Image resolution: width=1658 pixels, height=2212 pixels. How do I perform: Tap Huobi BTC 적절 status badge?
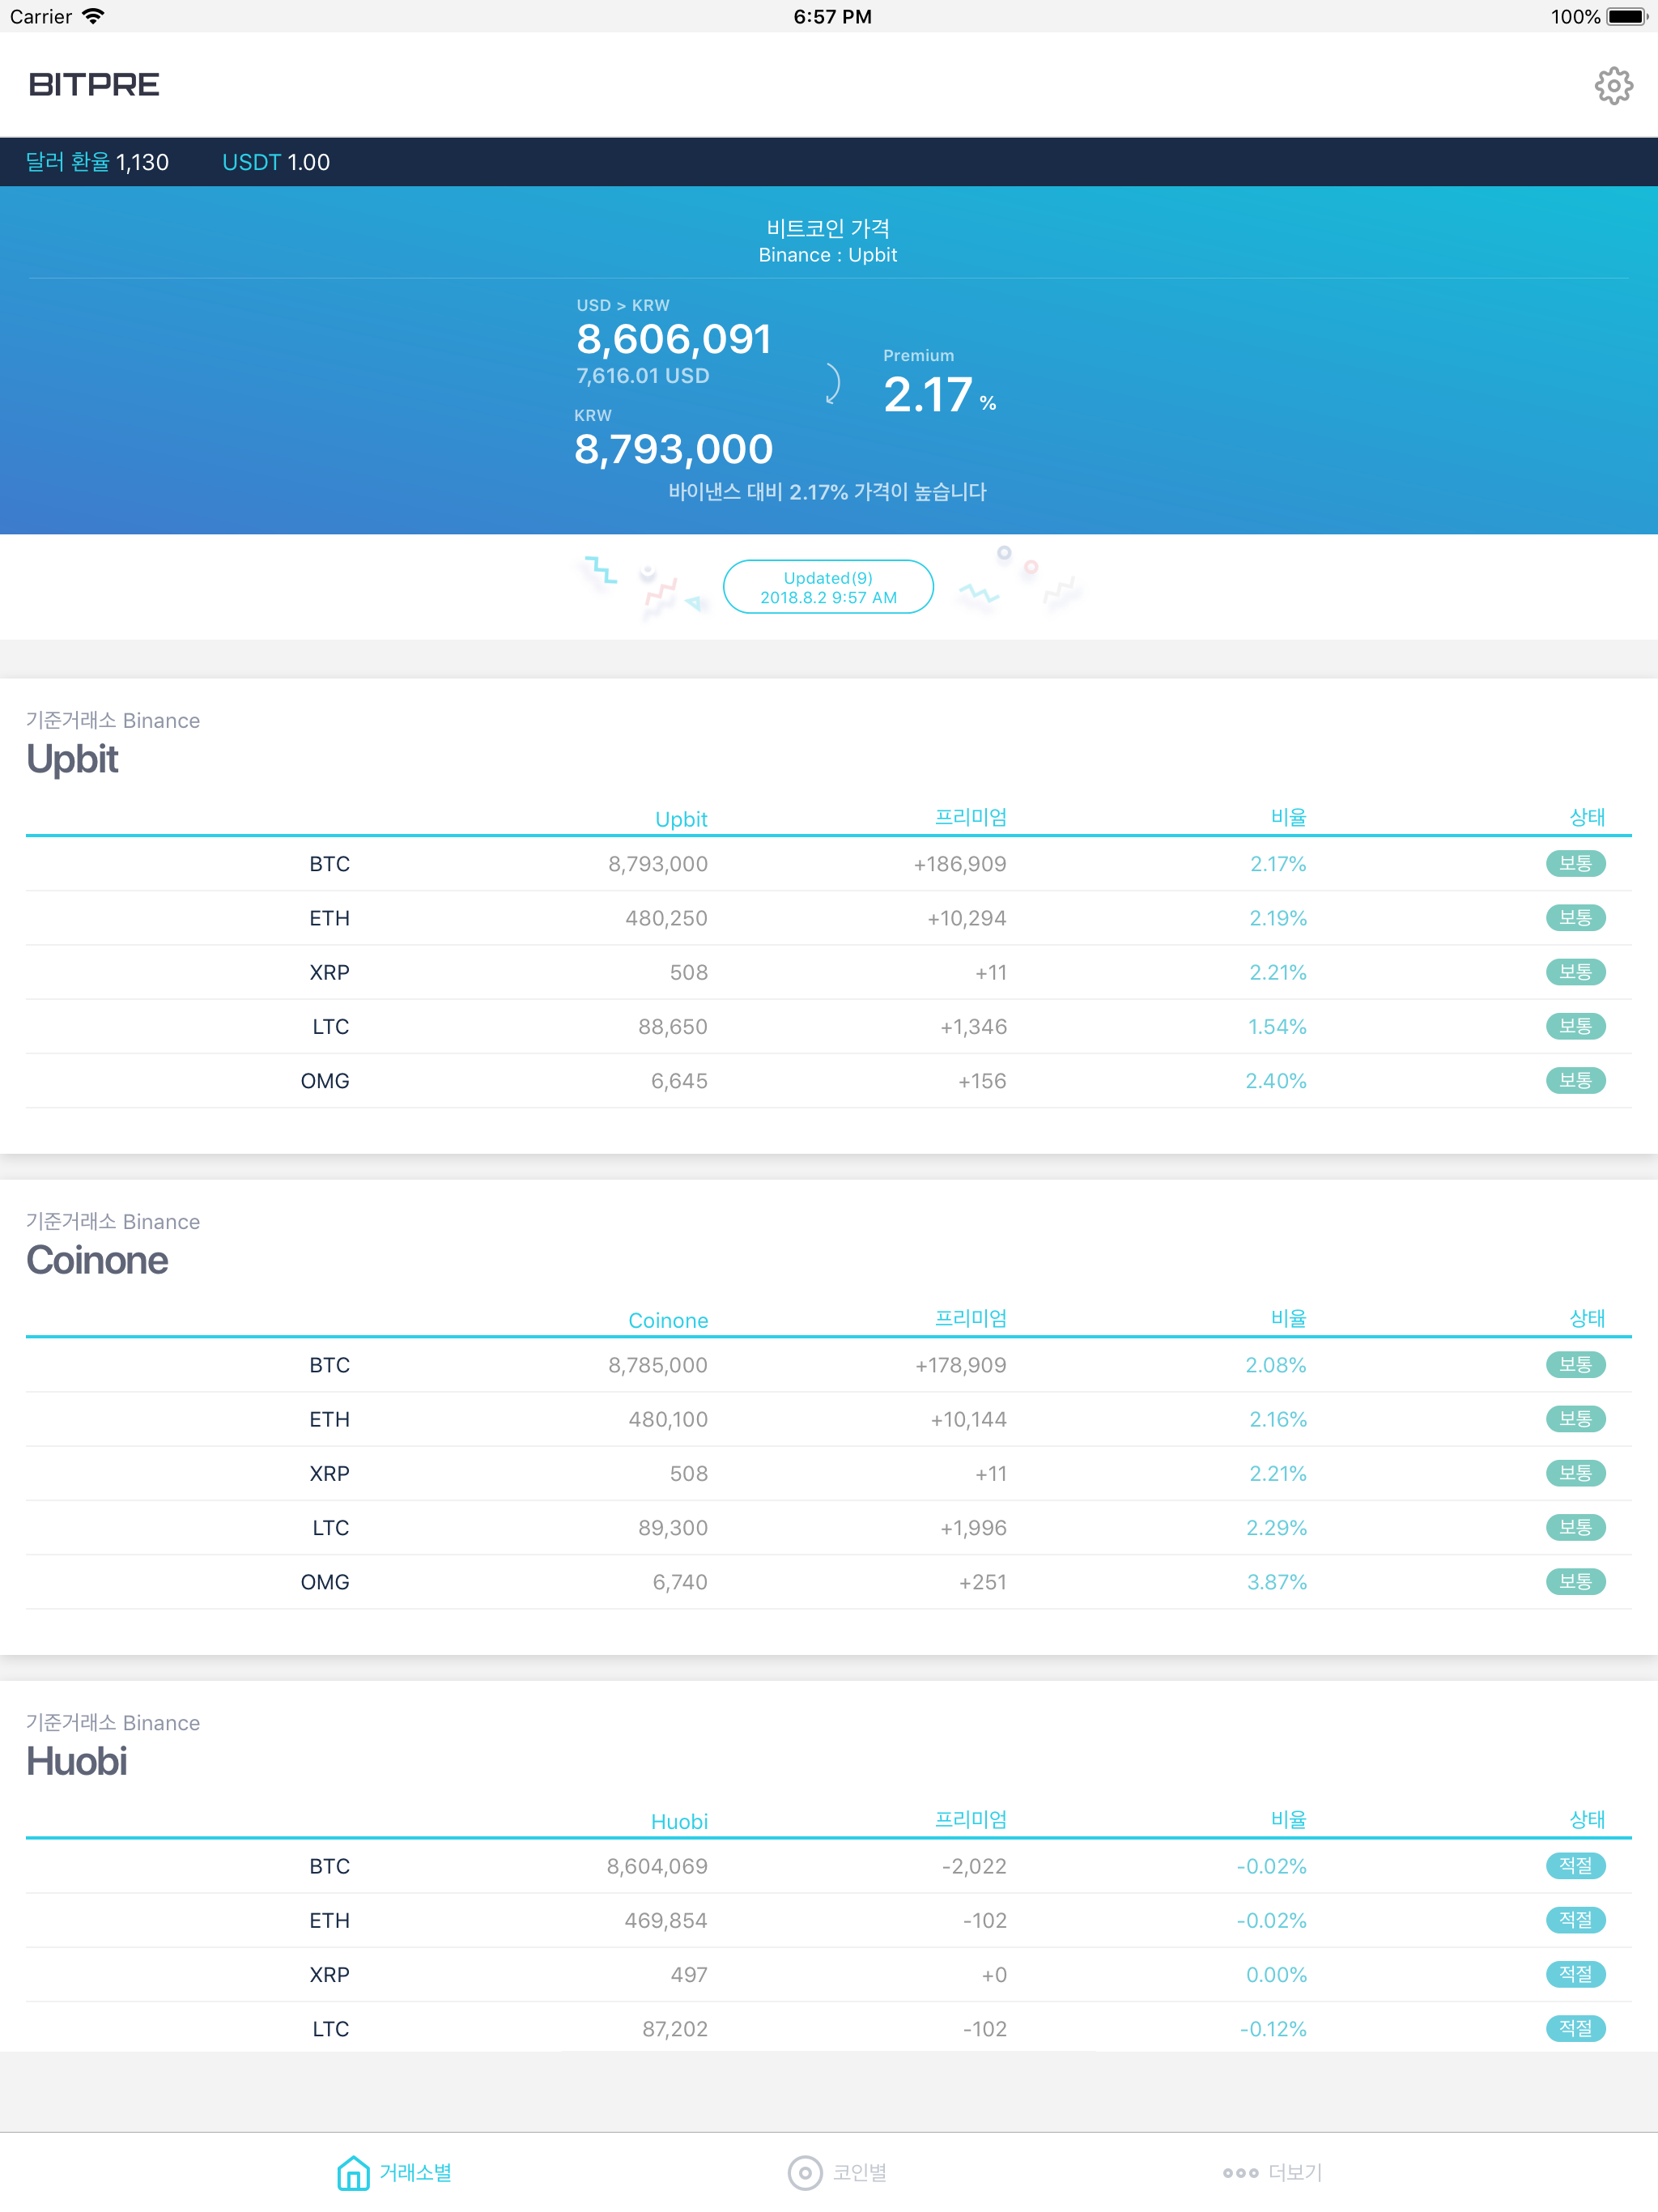pyautogui.click(x=1575, y=1865)
